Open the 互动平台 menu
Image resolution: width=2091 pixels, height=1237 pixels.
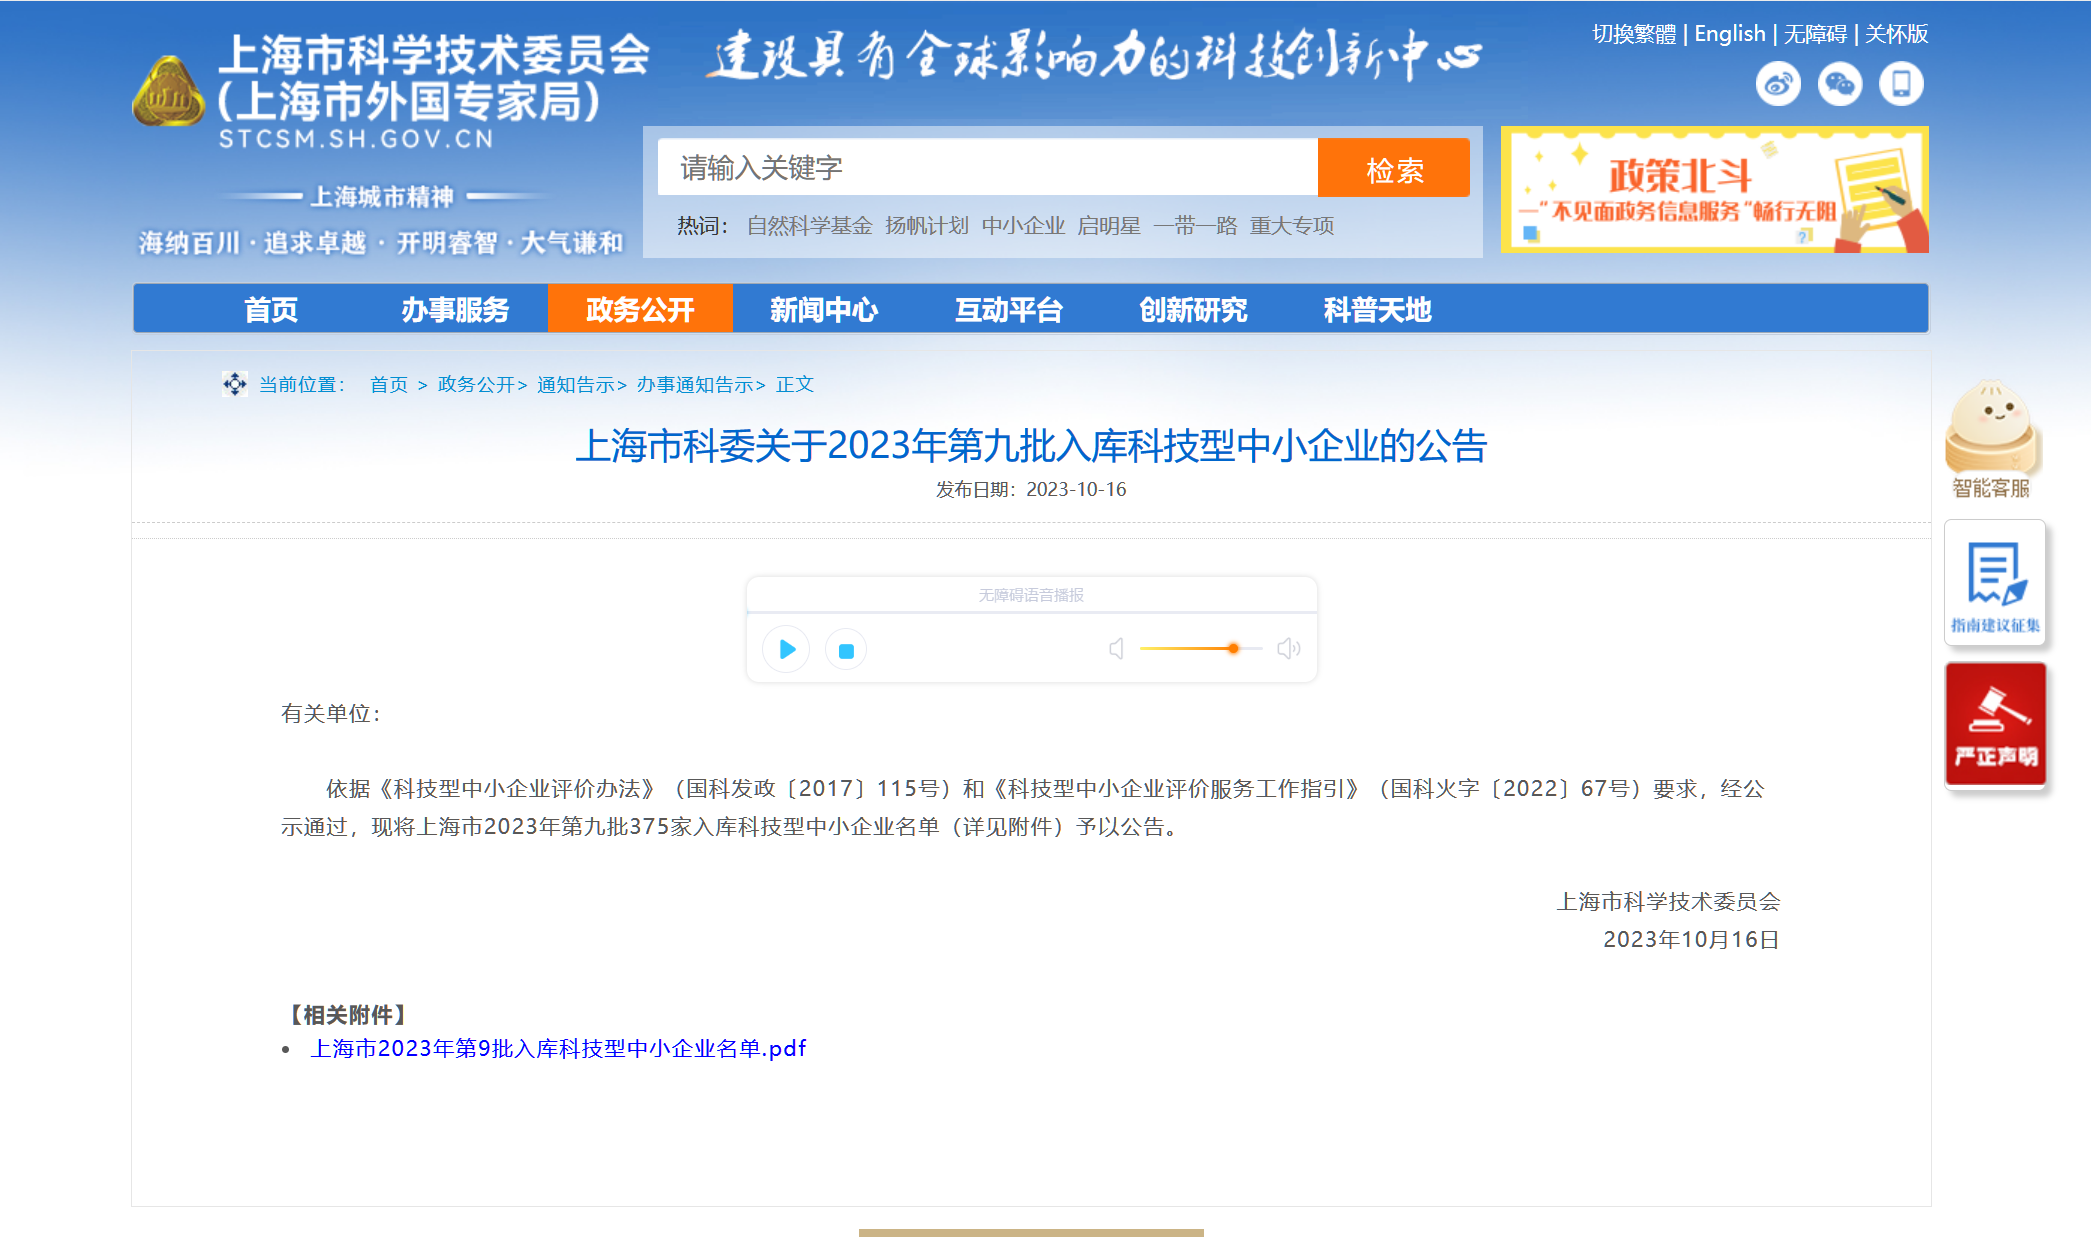(x=1009, y=310)
